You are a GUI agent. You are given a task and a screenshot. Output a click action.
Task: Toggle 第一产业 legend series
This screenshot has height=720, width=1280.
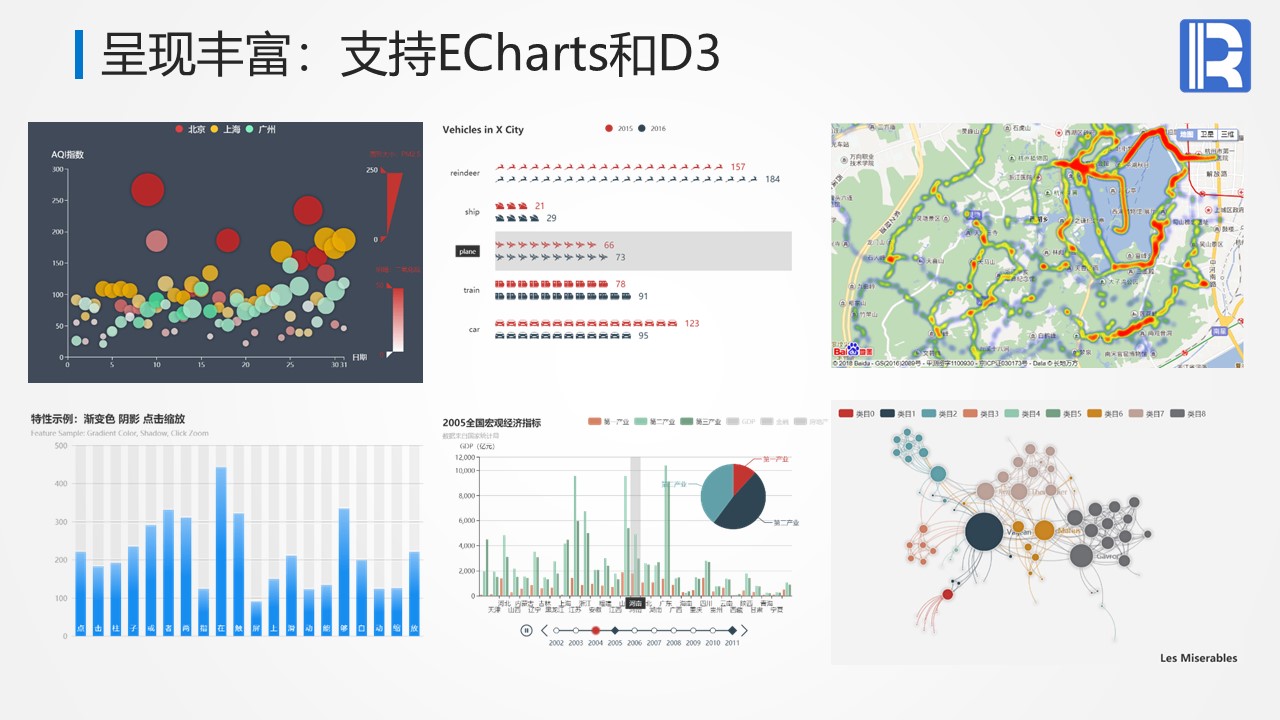click(609, 423)
